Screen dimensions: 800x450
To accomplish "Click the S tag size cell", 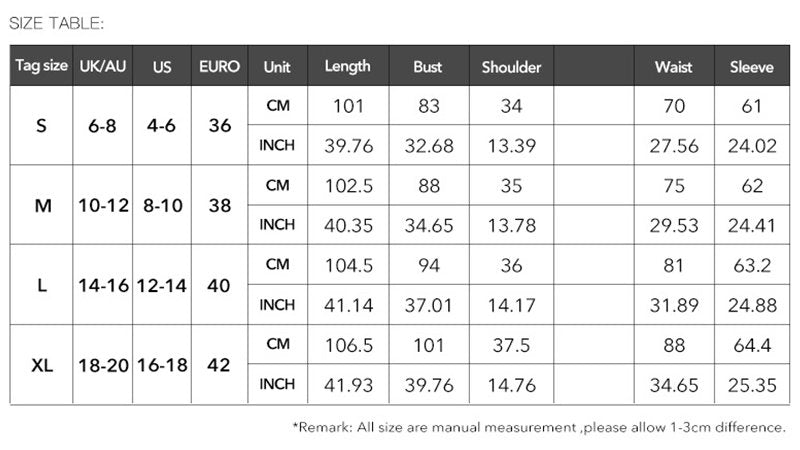I will (41, 126).
